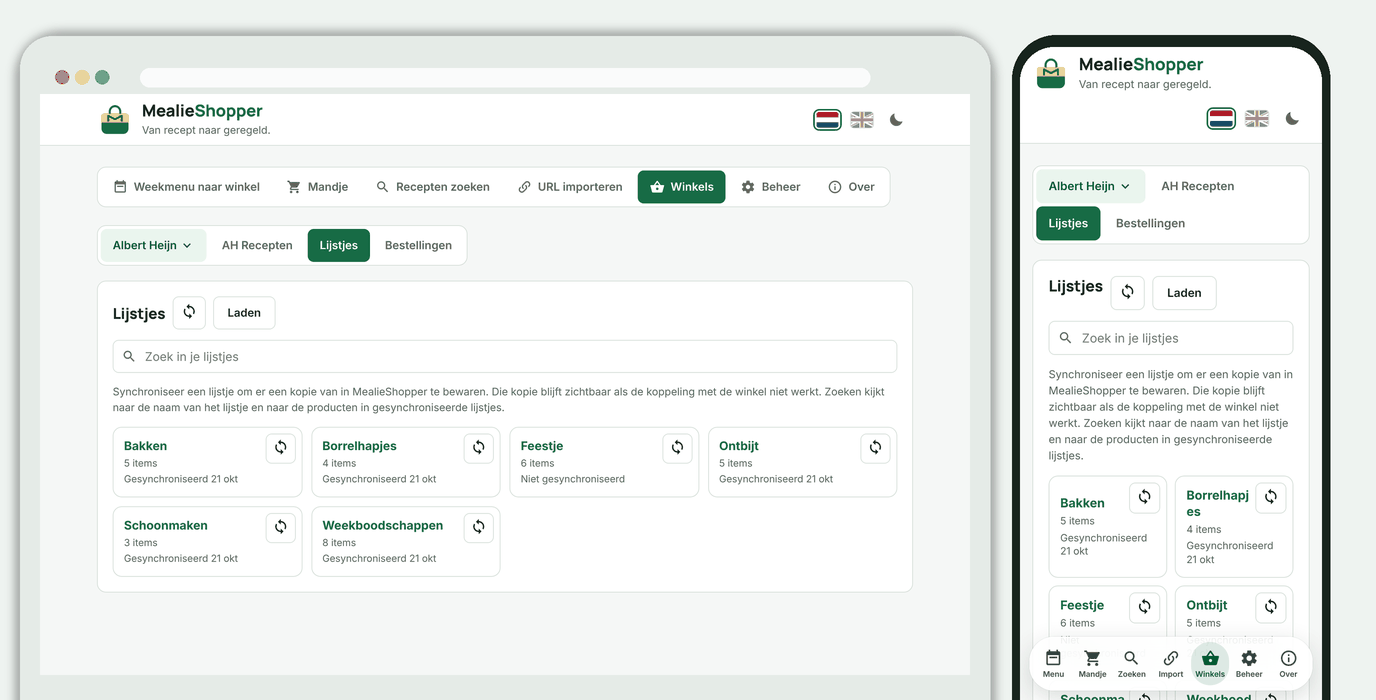The image size is (1376, 700).
Task: Open Weekmenu naar winkel tab
Action: click(x=186, y=187)
